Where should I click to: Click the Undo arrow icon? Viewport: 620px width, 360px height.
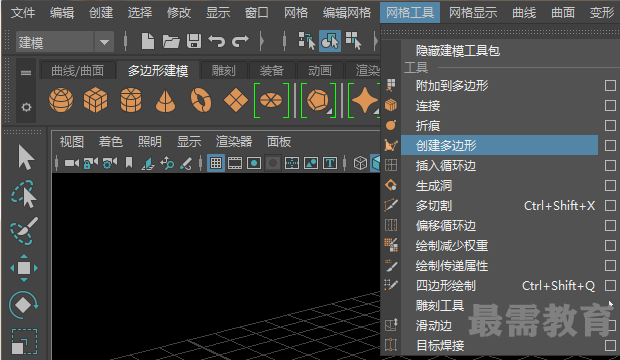[217, 41]
